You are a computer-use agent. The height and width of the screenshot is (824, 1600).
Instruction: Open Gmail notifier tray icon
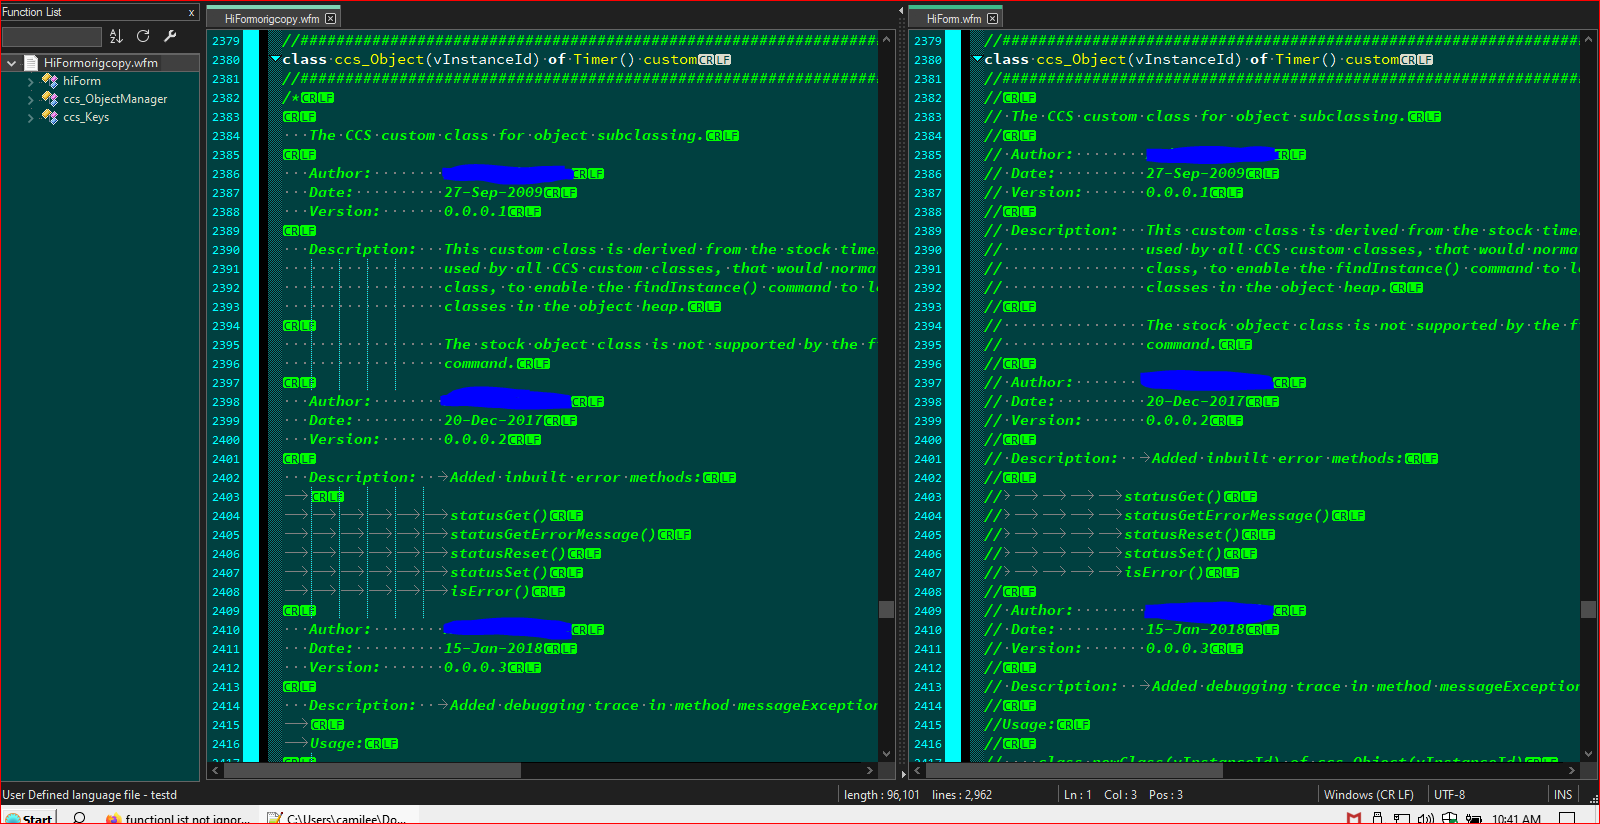(x=1353, y=818)
